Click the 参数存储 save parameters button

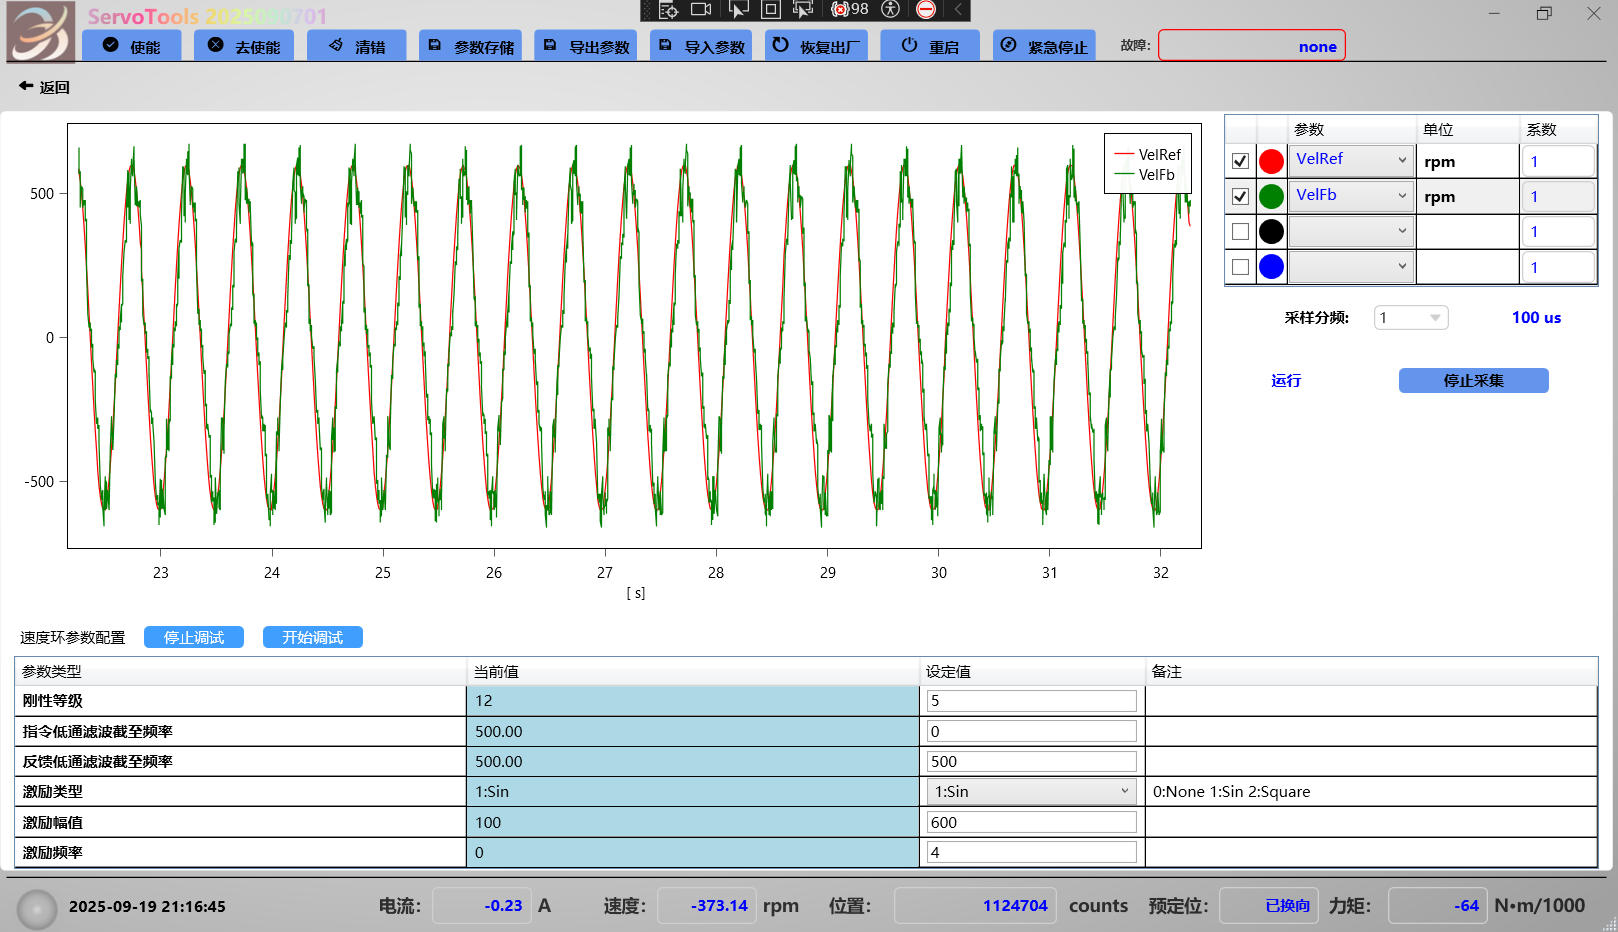(x=471, y=46)
